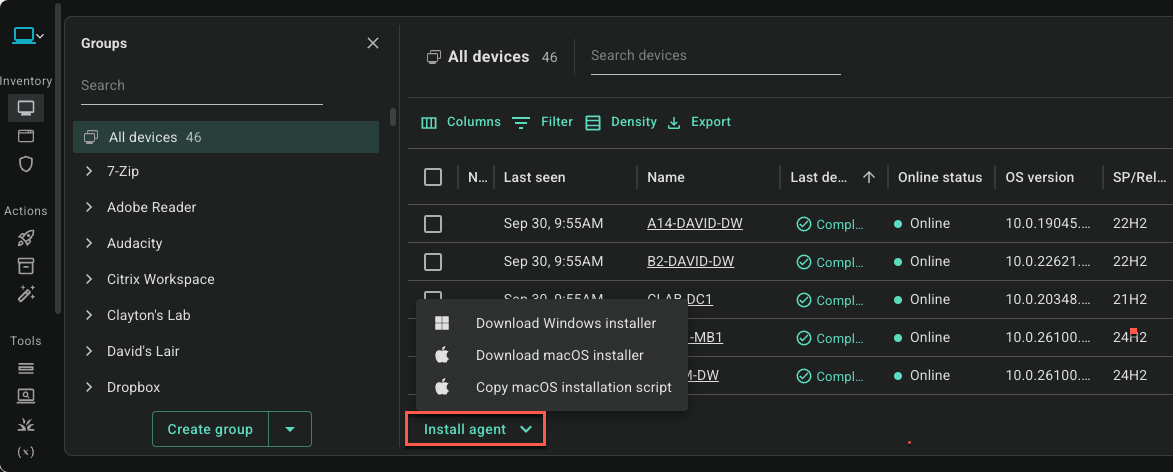This screenshot has height=472, width=1173.
Task: Open the shield icon under Inventory
Action: tap(26, 163)
